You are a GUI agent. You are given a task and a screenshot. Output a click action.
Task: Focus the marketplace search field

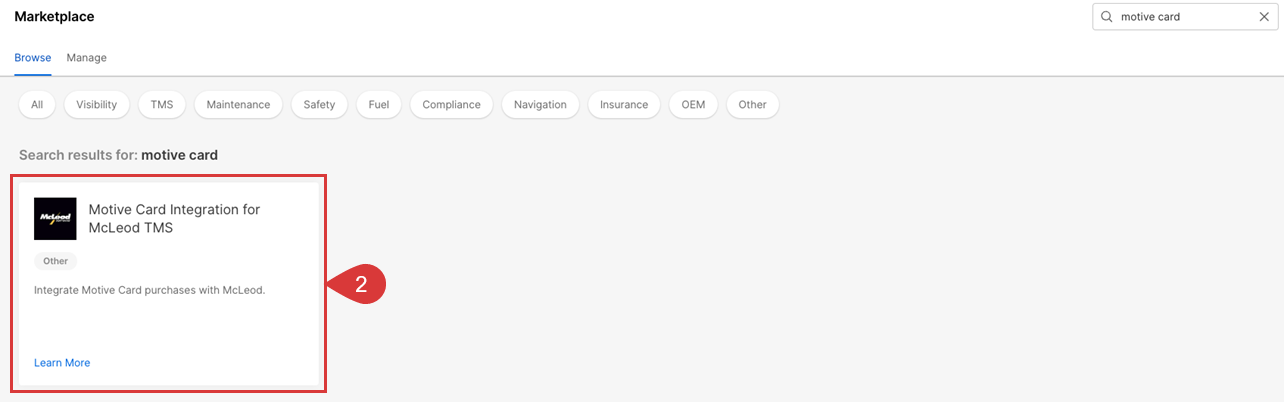[x=1183, y=17]
